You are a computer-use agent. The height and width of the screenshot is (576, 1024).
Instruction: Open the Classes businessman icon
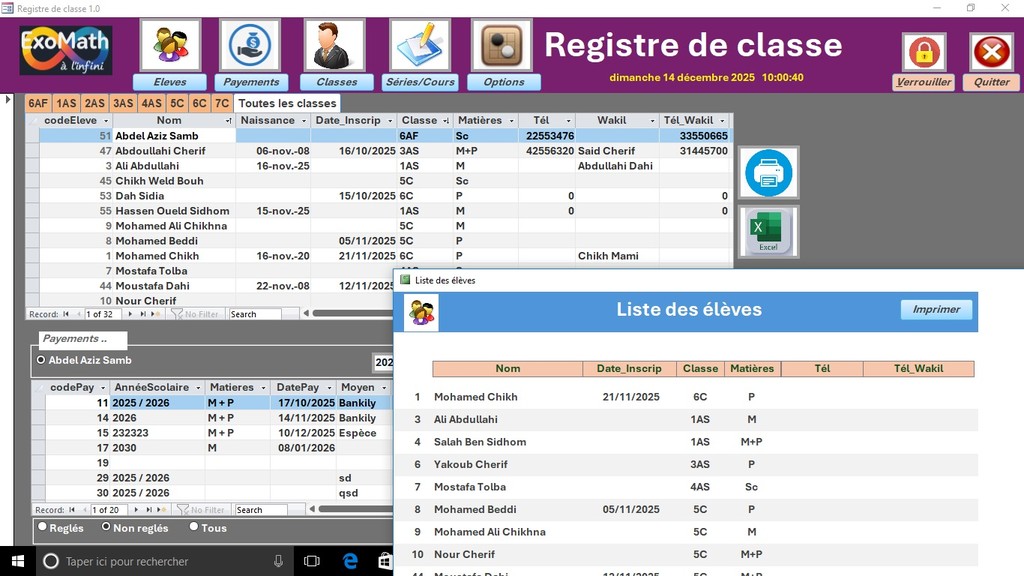(x=334, y=45)
